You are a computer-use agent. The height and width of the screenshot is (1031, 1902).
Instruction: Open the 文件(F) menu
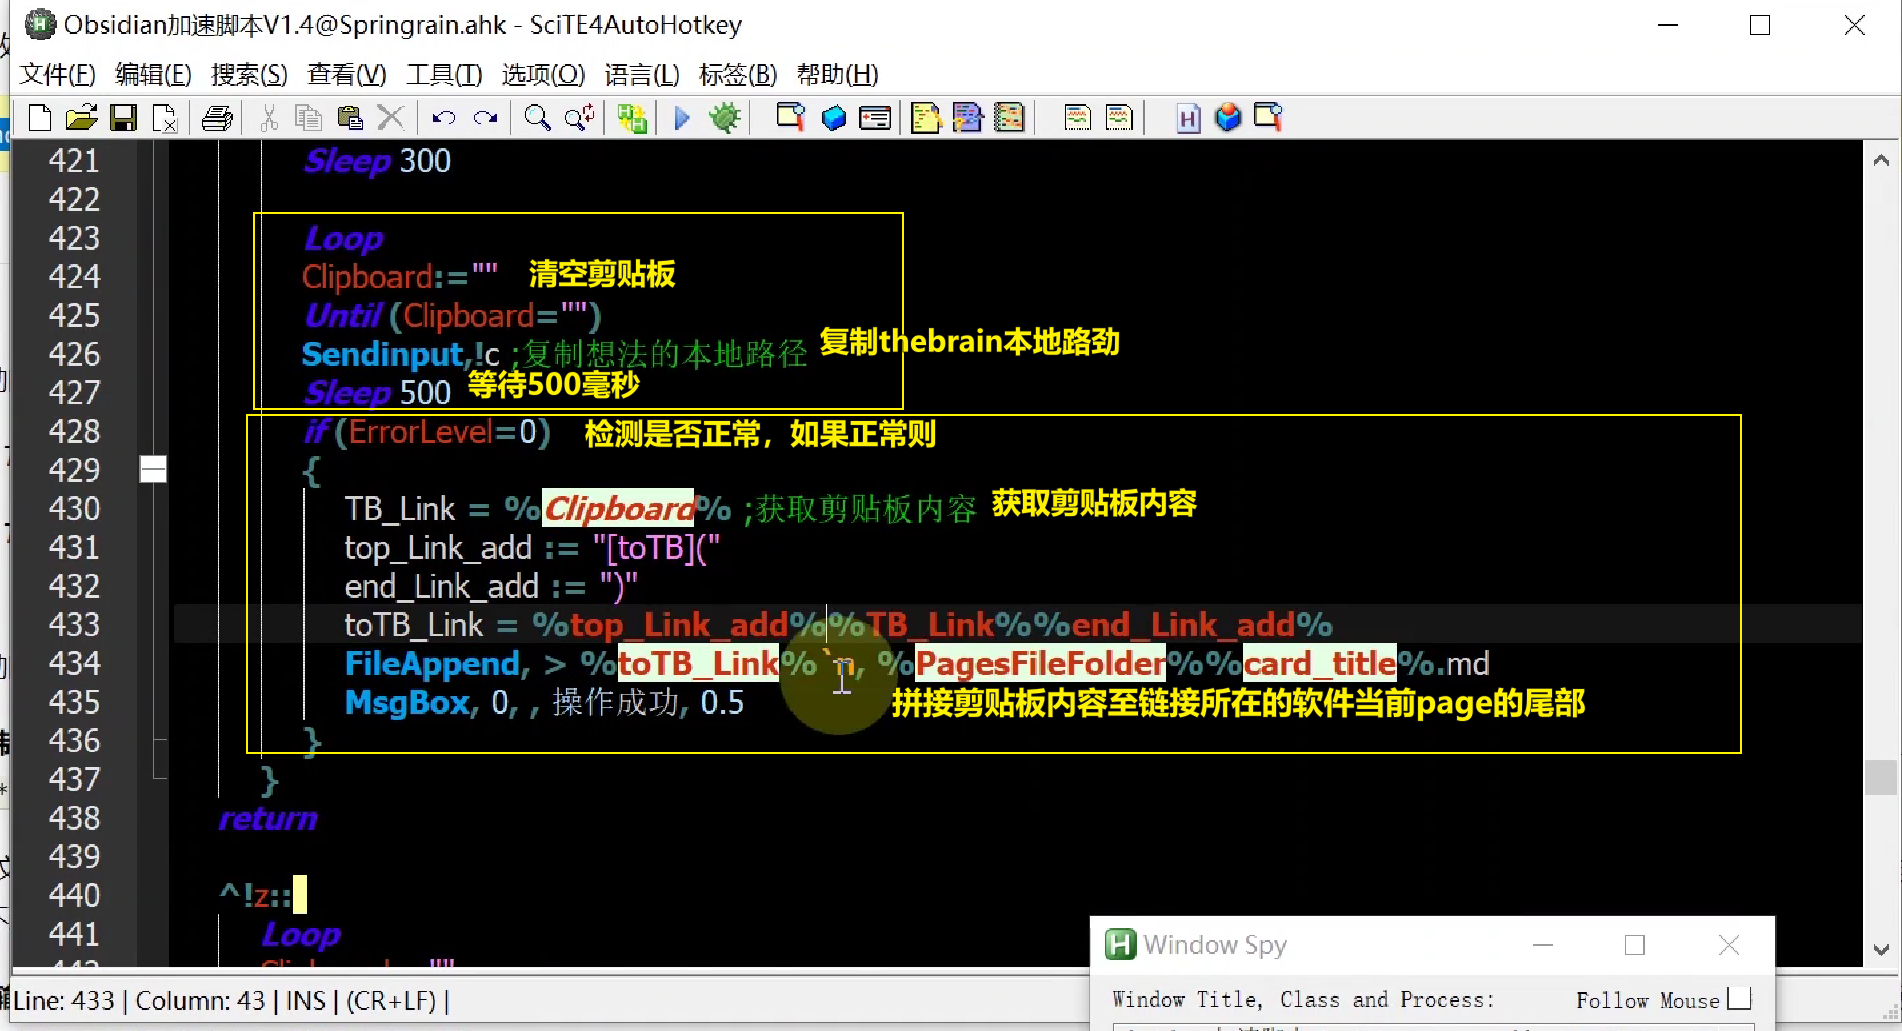[x=58, y=75]
